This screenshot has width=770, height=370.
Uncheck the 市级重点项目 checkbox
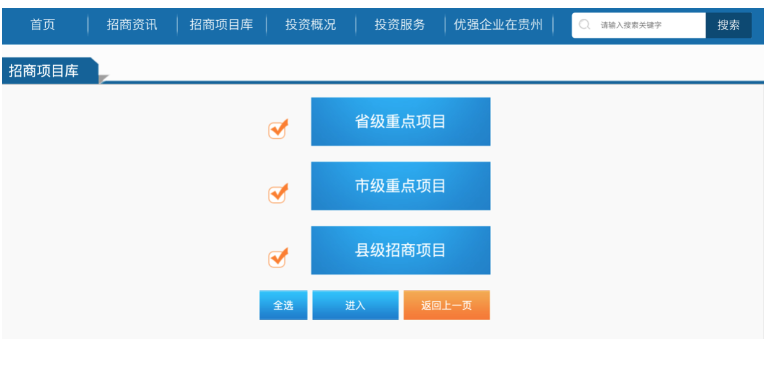[277, 194]
